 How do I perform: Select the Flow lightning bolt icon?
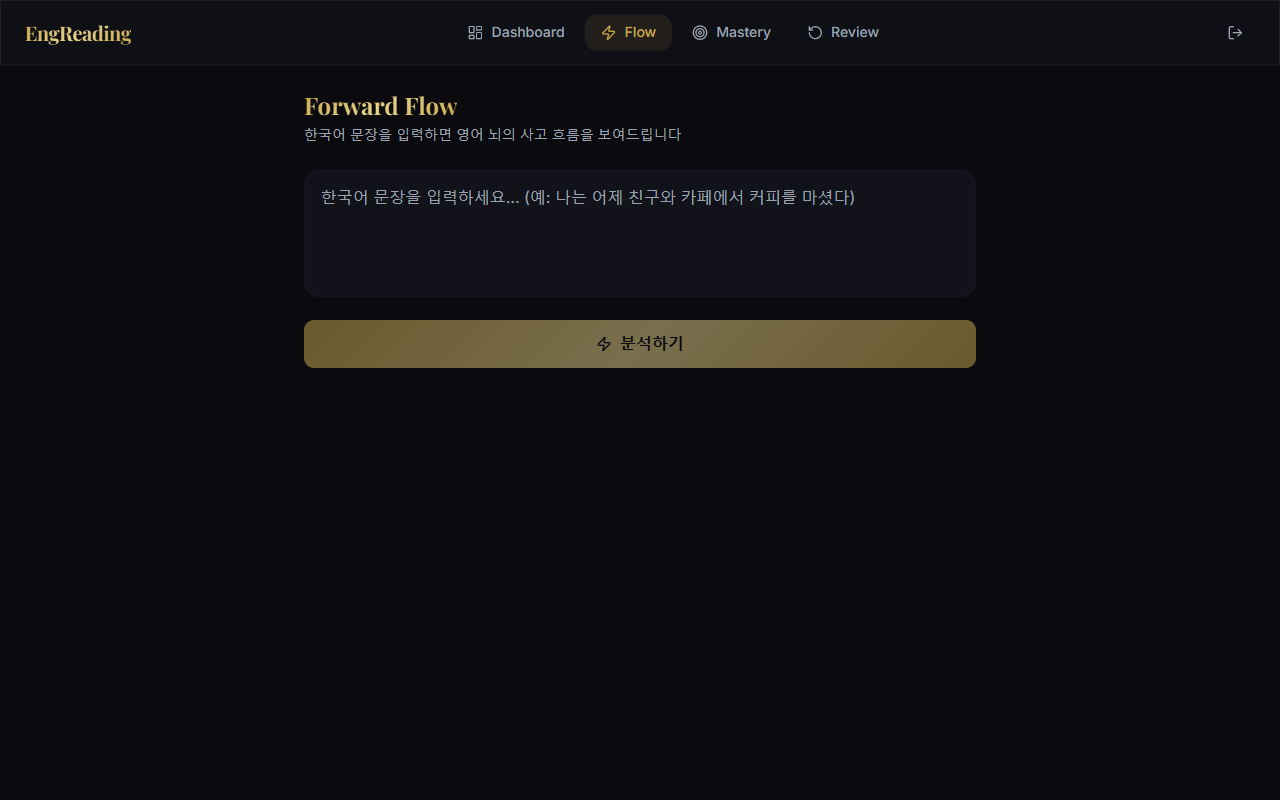[609, 32]
